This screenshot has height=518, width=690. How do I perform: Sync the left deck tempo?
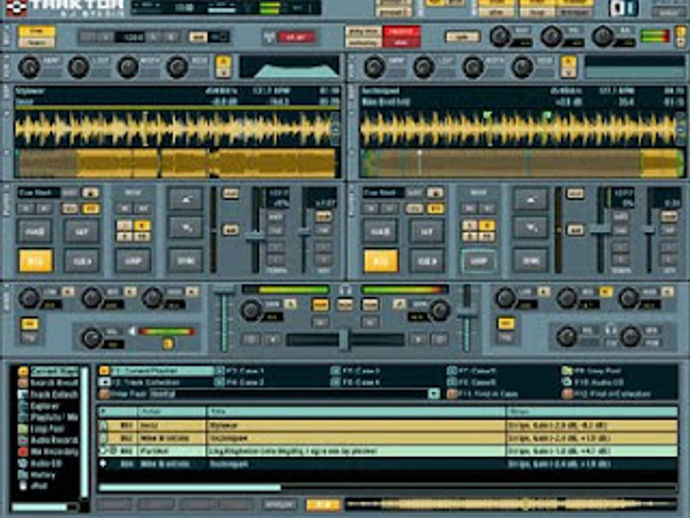point(185,261)
